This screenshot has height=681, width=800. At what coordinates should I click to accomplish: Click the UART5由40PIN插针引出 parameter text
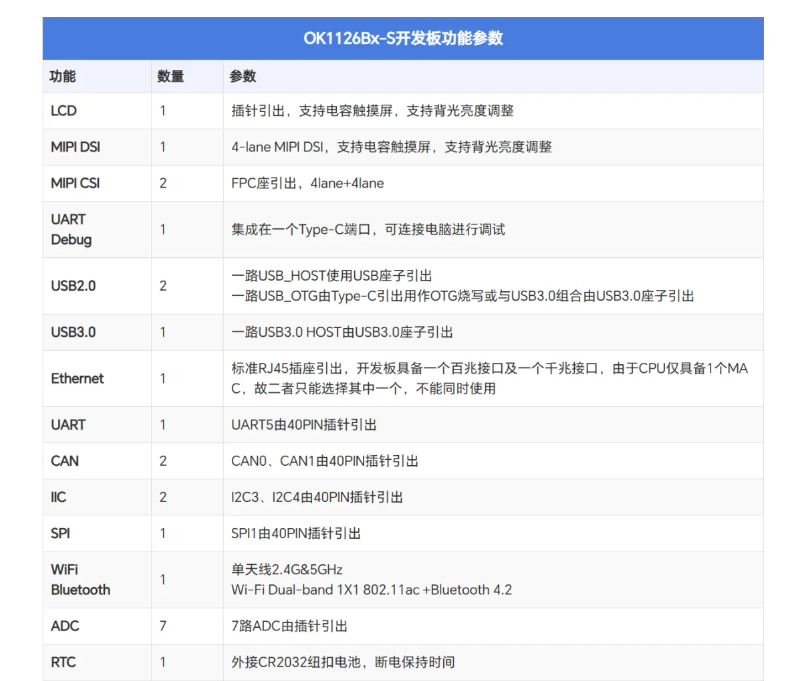click(304, 425)
